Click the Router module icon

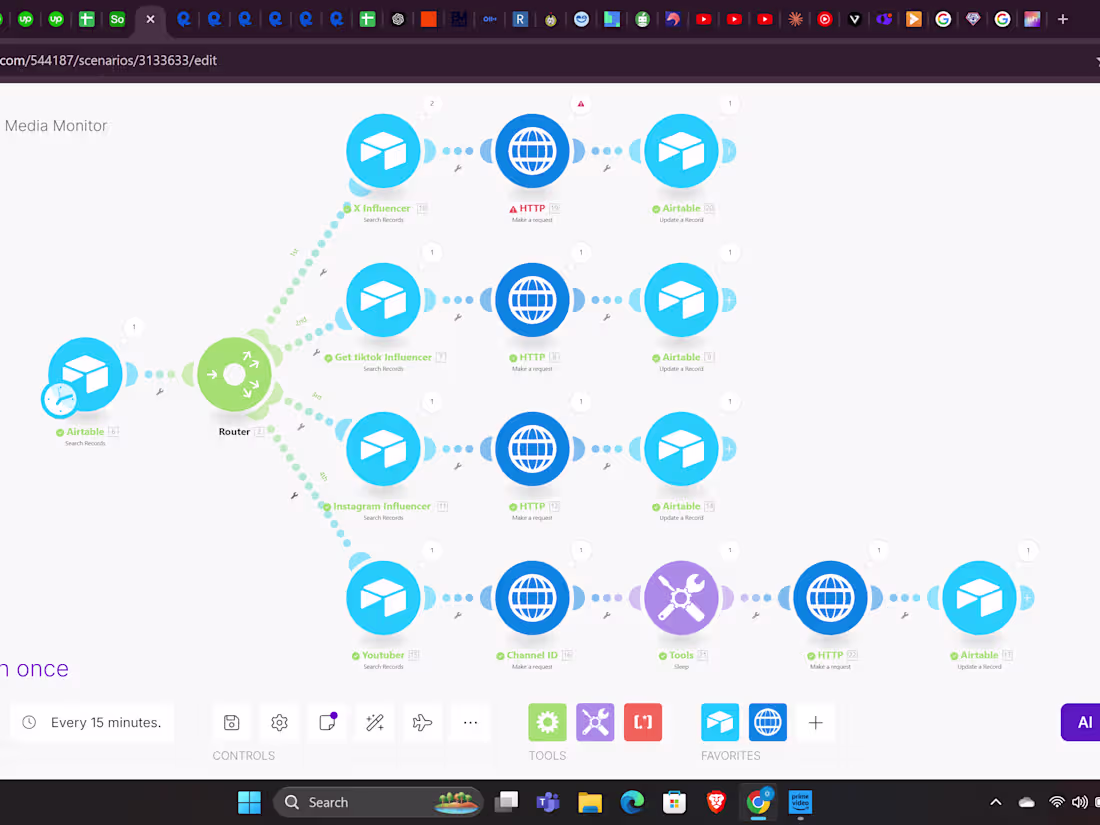234,374
